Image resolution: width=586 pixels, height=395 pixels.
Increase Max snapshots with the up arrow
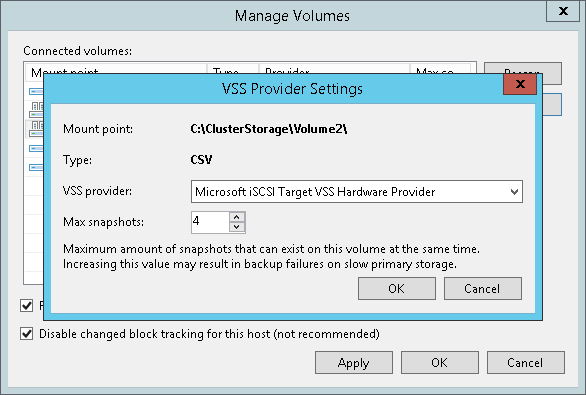pyautogui.click(x=237, y=217)
